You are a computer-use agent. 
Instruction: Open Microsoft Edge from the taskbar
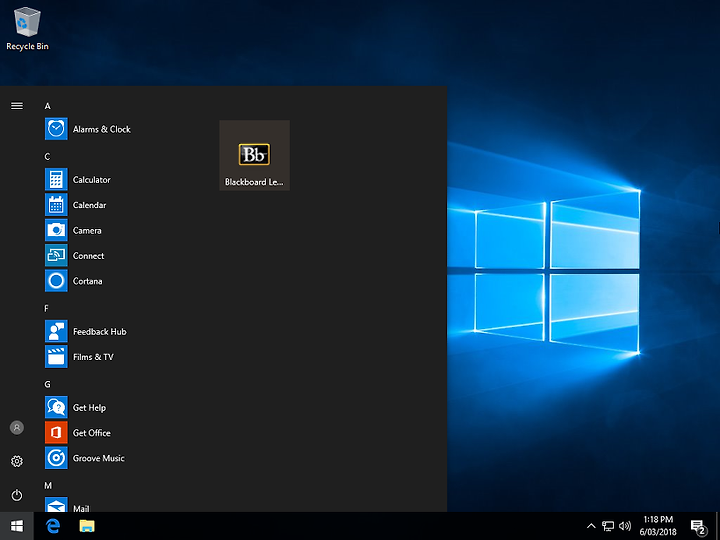point(53,526)
